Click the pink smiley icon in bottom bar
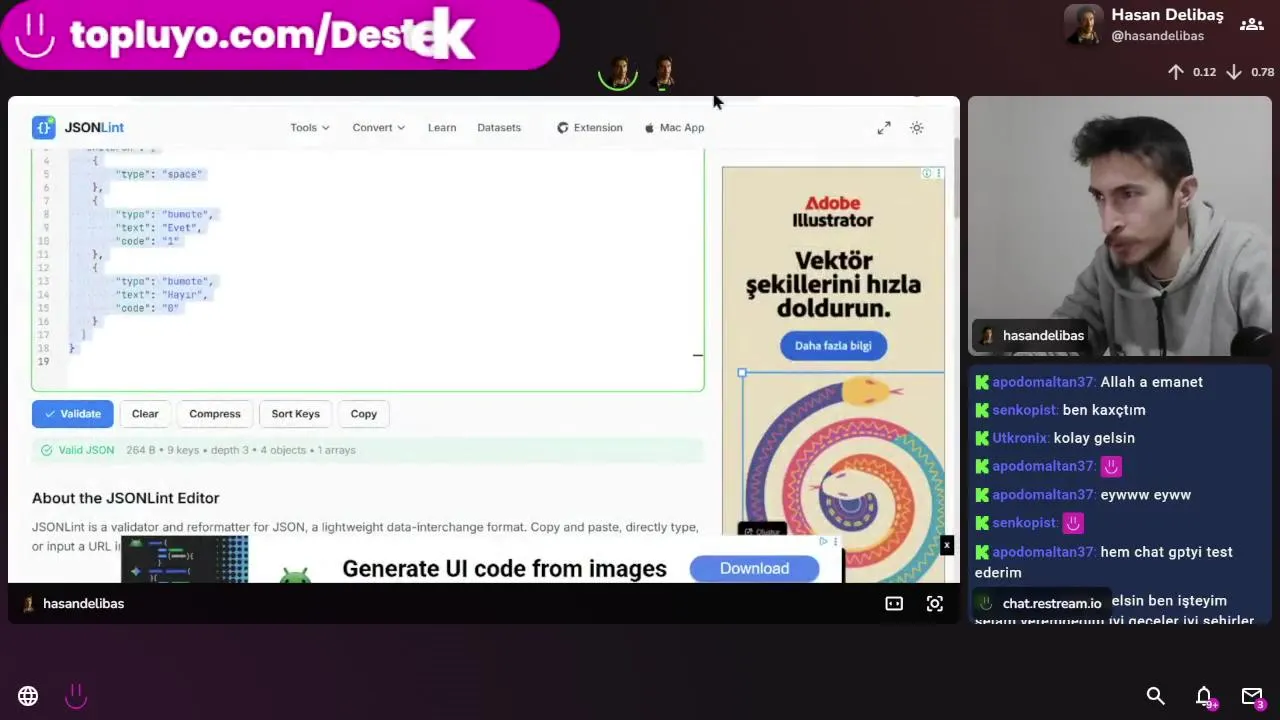This screenshot has height=720, width=1280. tap(76, 696)
